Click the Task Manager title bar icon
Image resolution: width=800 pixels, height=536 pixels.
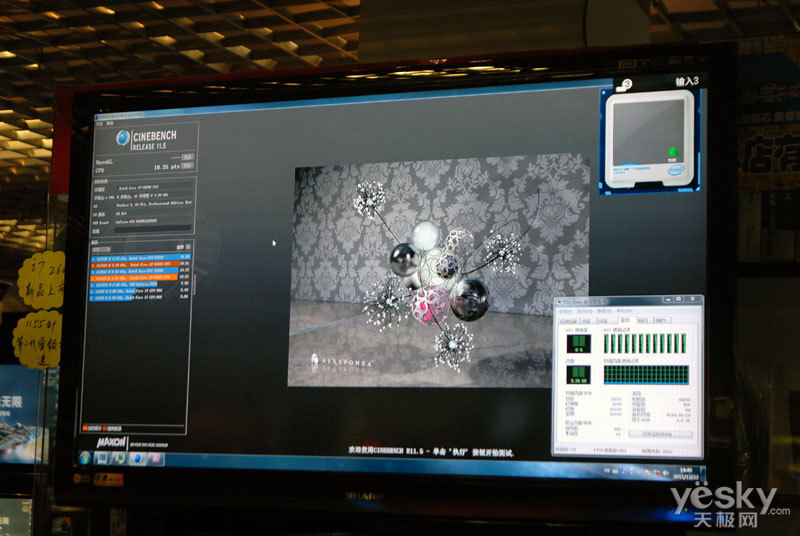559,302
